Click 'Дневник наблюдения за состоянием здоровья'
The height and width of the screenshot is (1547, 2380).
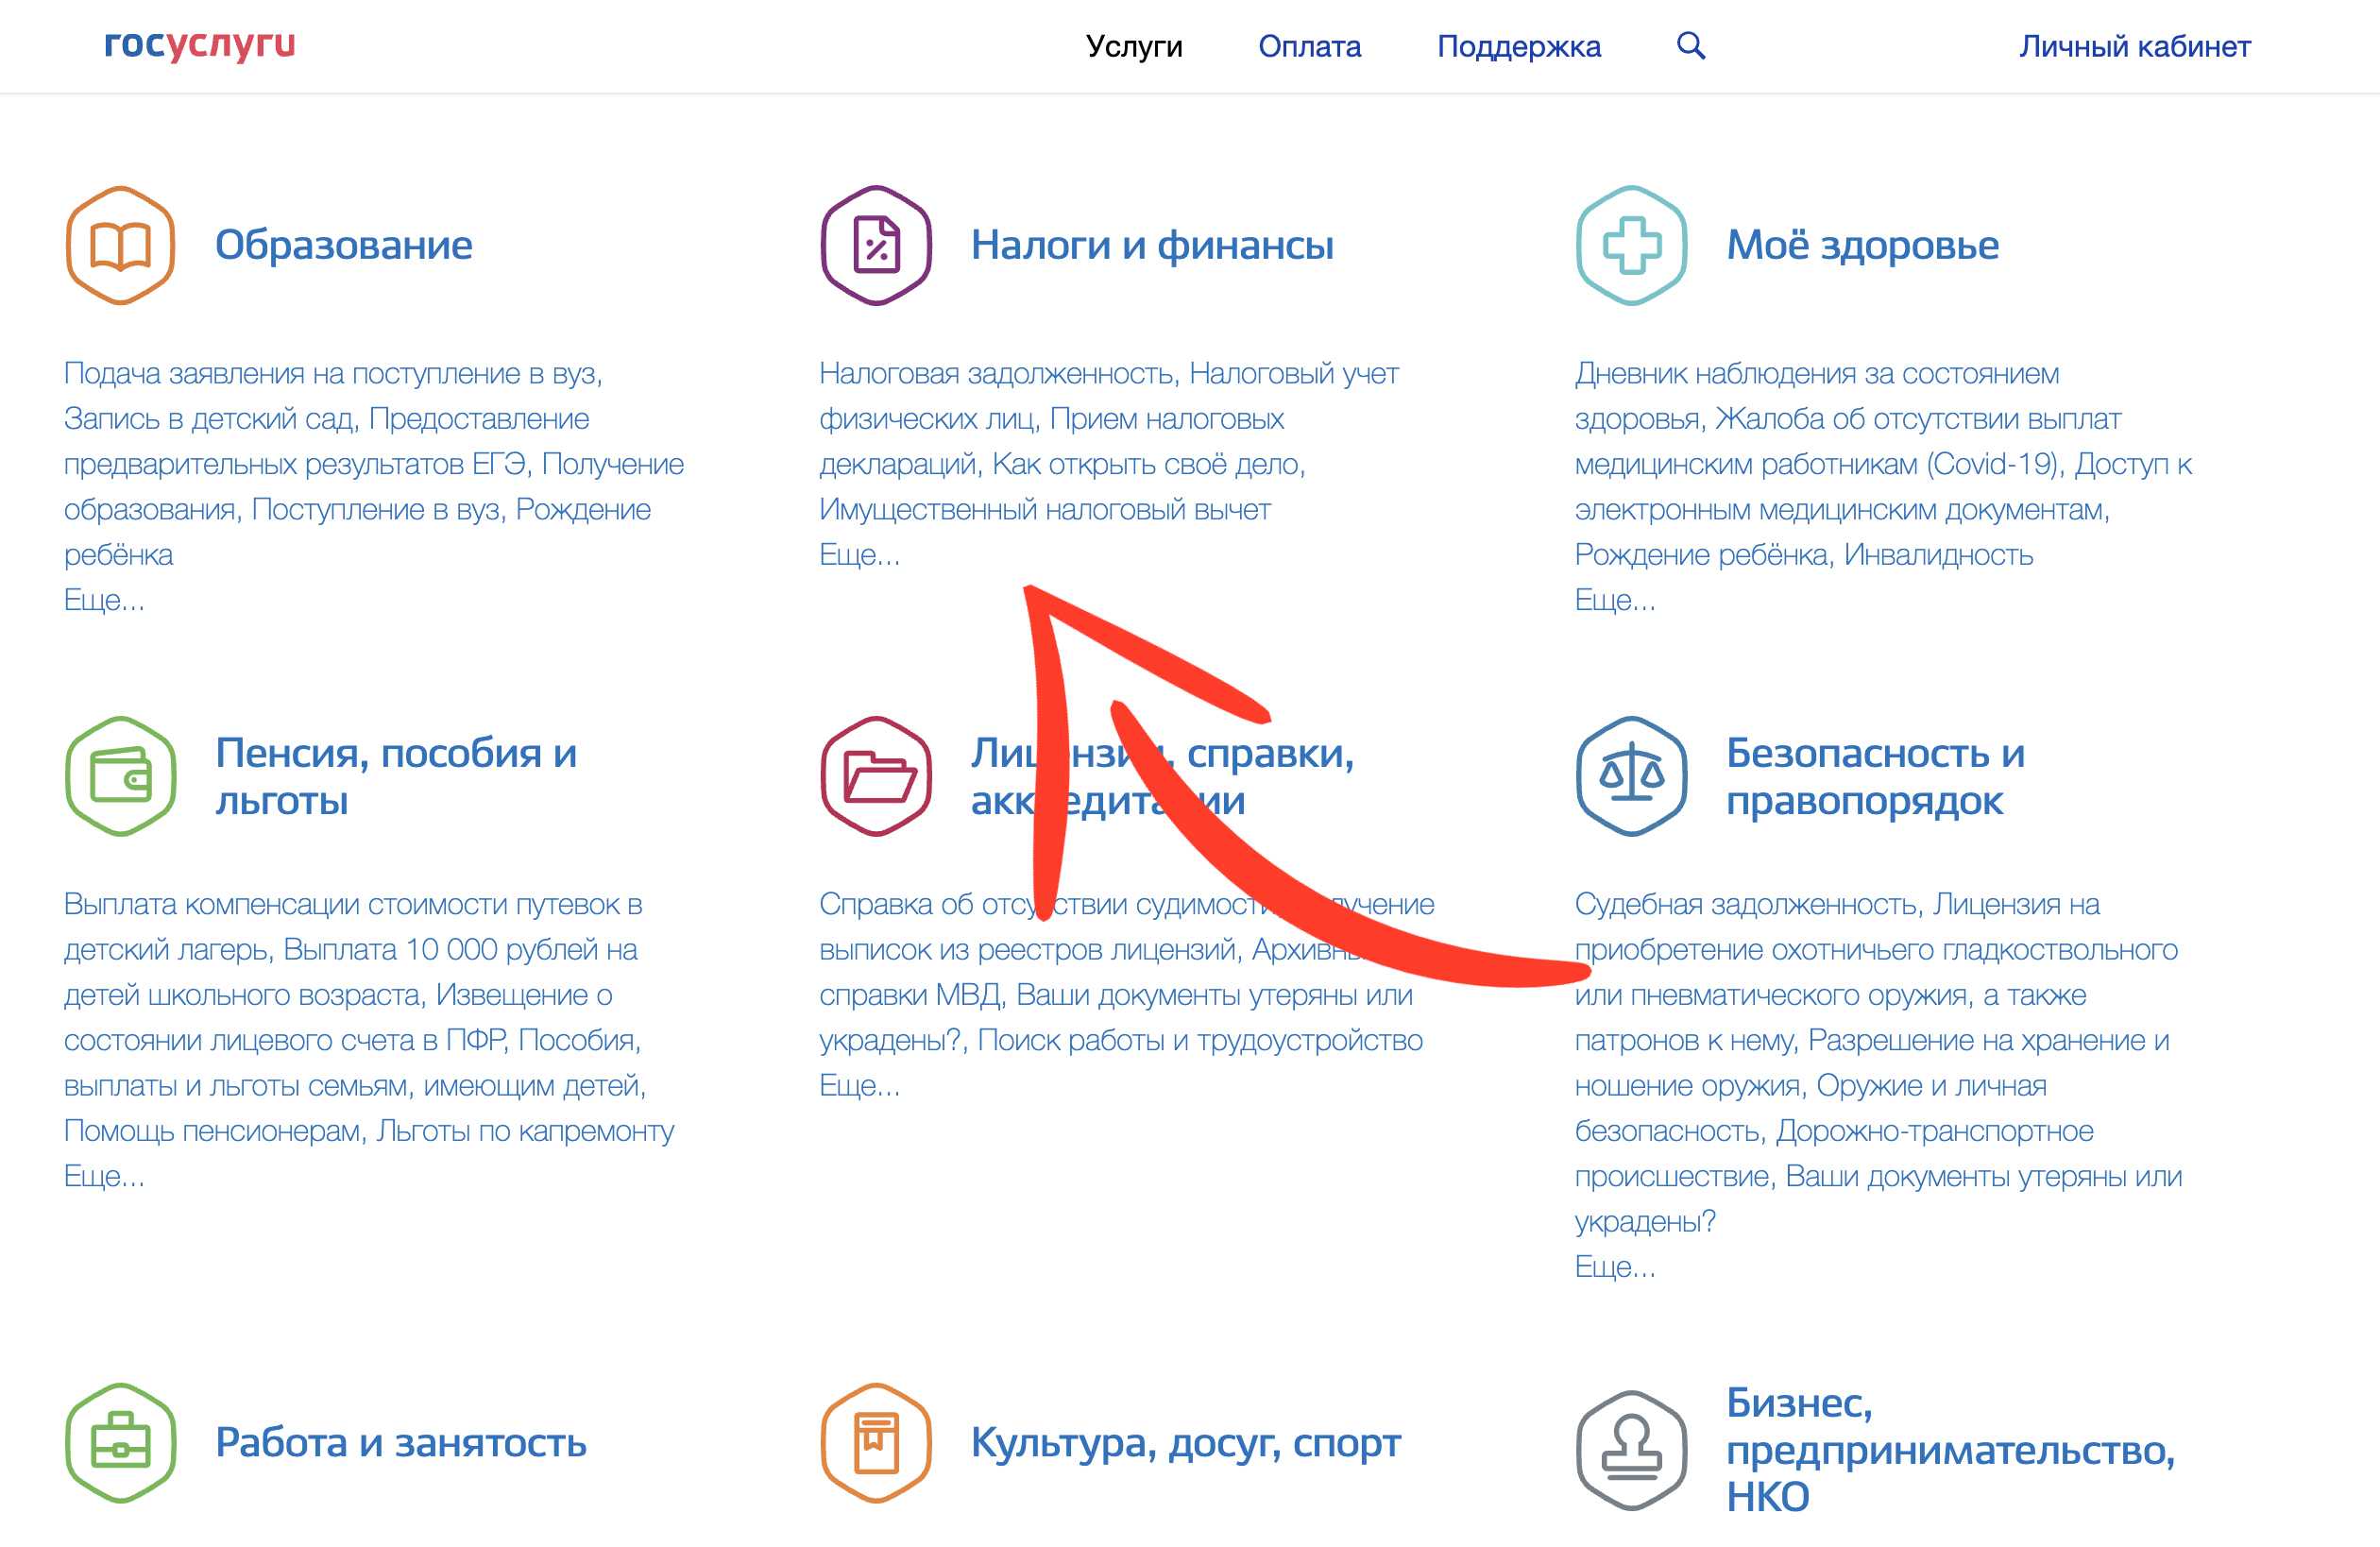(x=1817, y=397)
